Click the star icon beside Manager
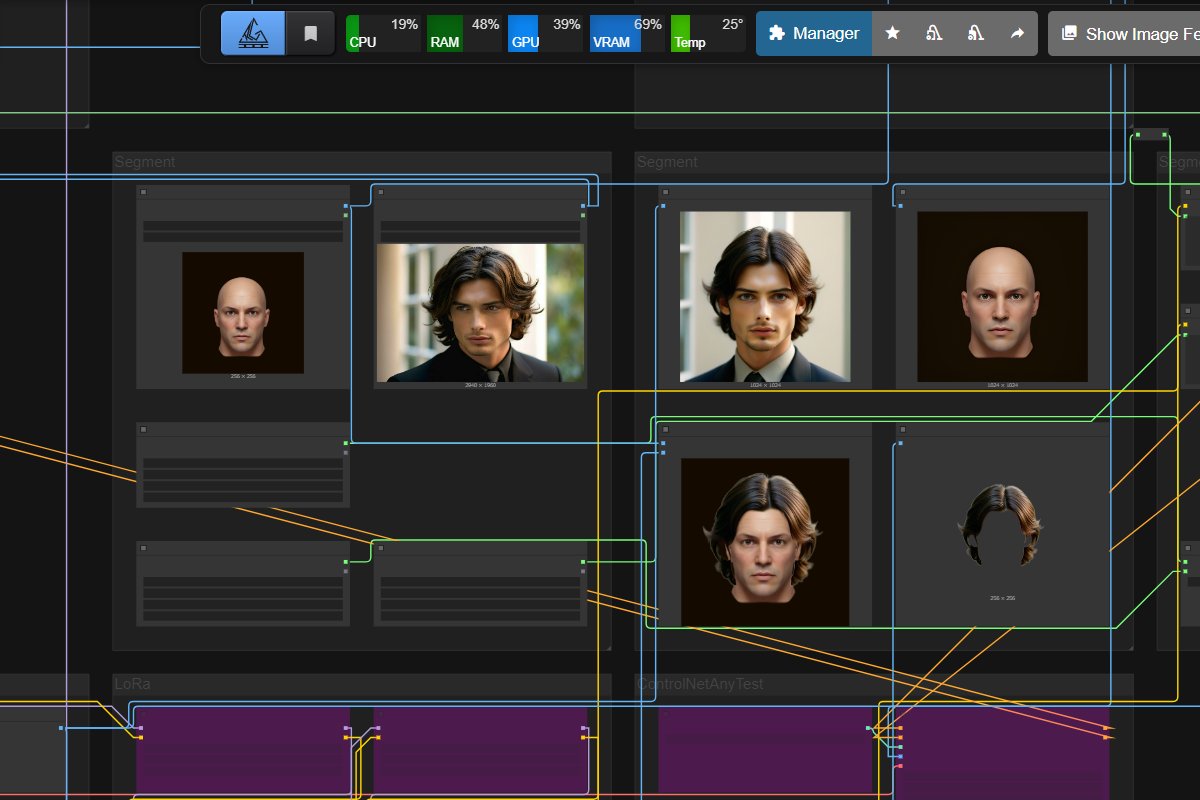This screenshot has width=1200, height=800. click(893, 33)
